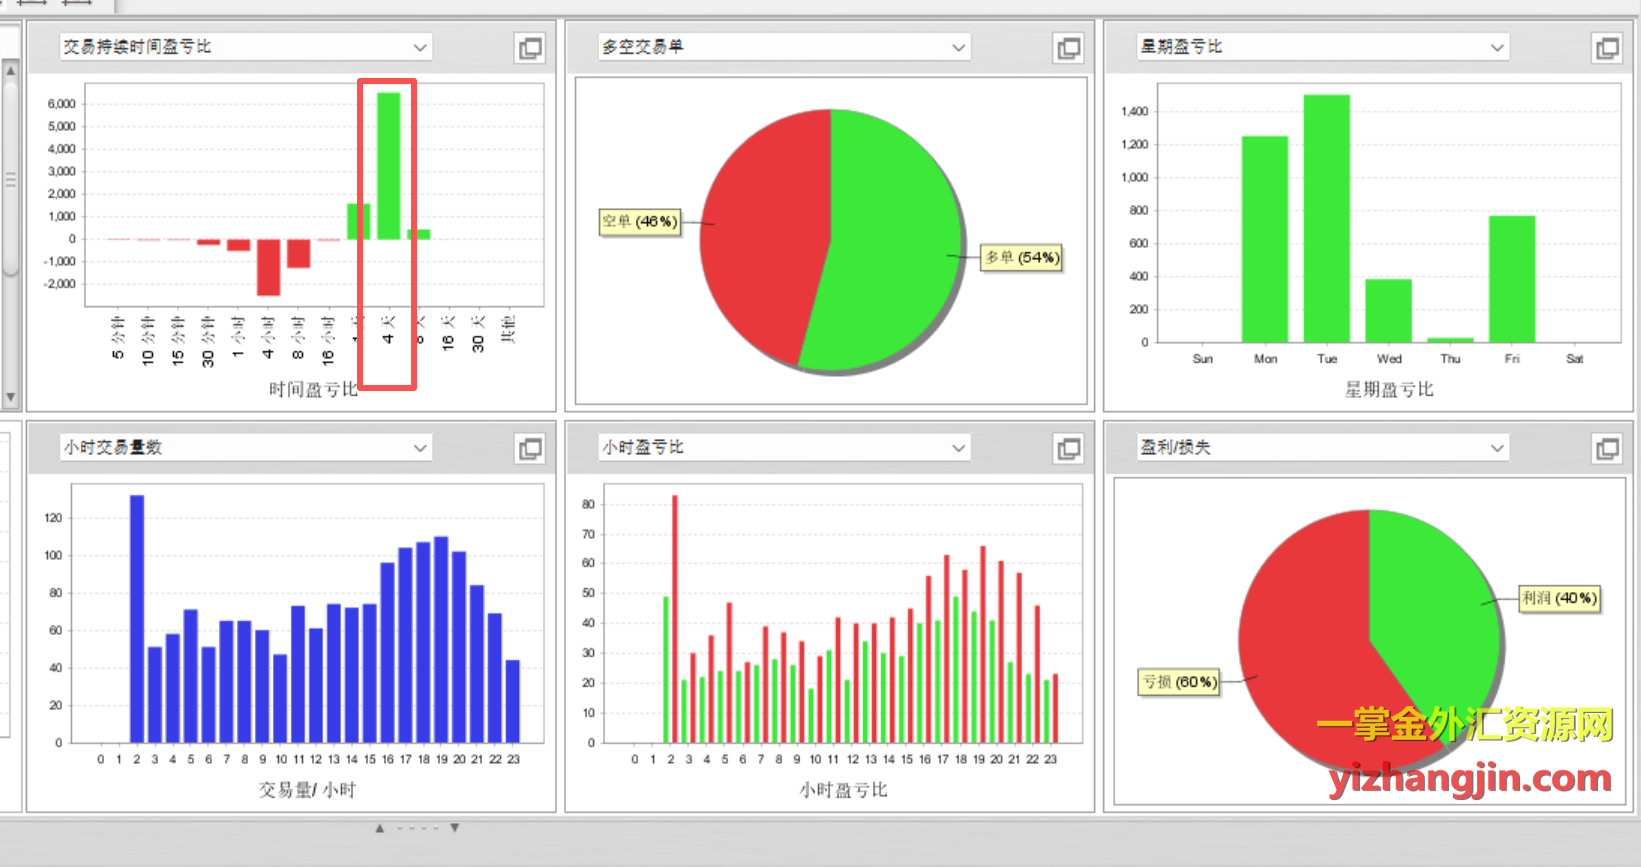Select the 亏损 (60%) label on pie chart

1179,682
